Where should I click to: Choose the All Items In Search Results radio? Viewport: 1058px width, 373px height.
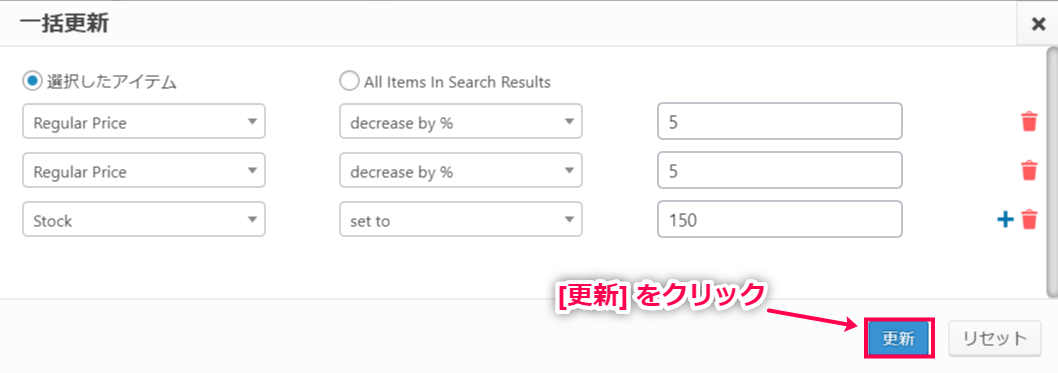(x=350, y=82)
